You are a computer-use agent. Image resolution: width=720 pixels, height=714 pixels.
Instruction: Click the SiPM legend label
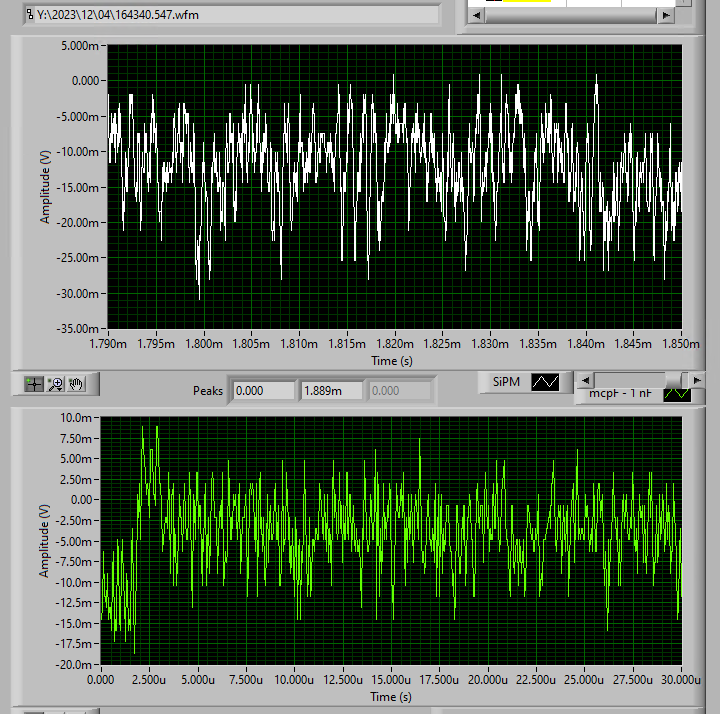[x=506, y=382]
